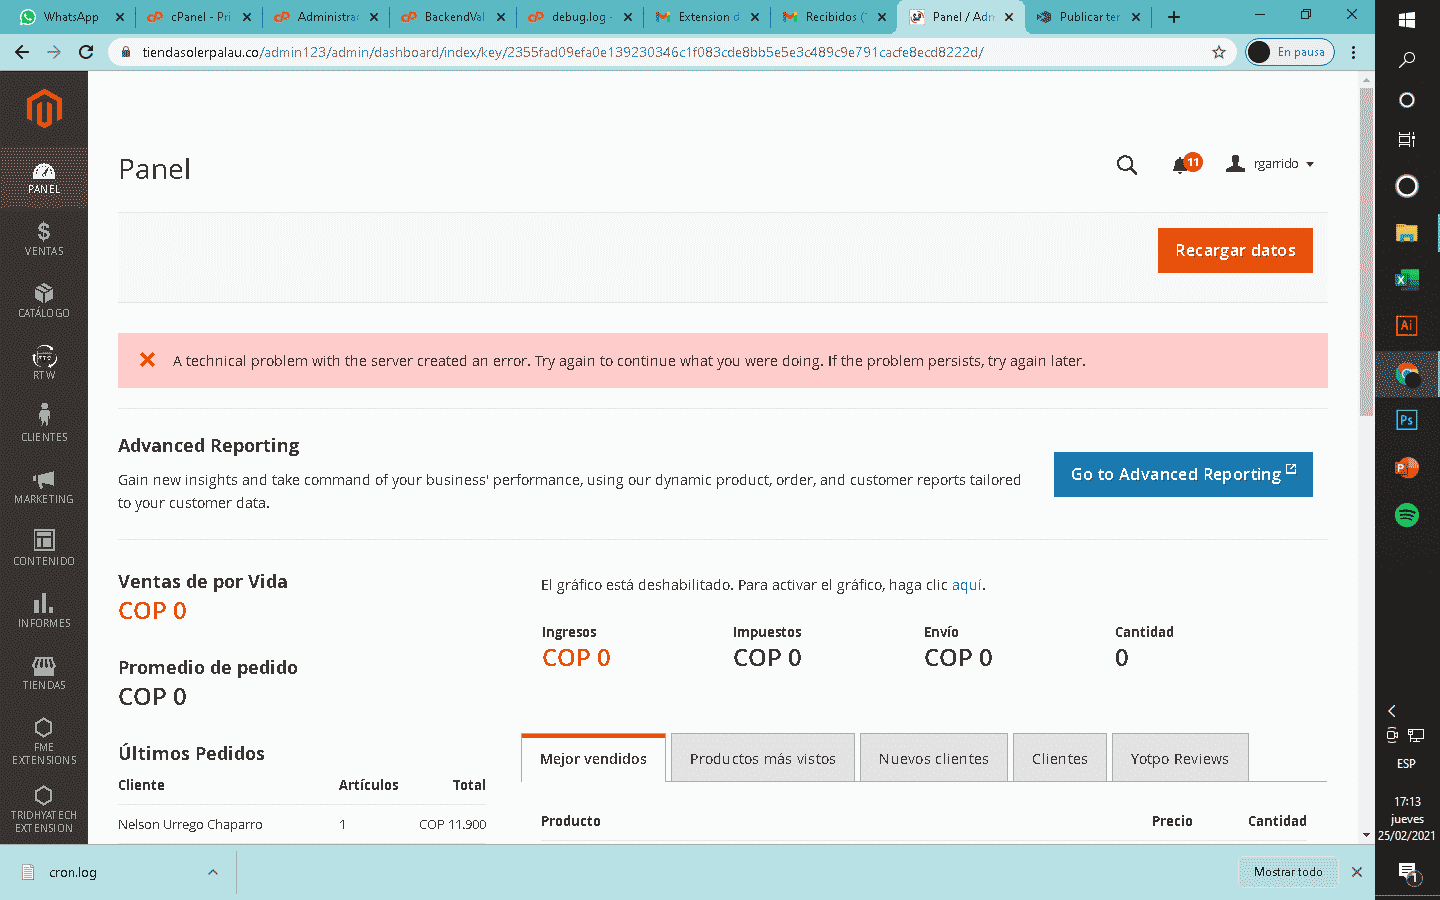1440x900 pixels.
Task: Select the Catálogo sidebar icon
Action: [x=44, y=300]
